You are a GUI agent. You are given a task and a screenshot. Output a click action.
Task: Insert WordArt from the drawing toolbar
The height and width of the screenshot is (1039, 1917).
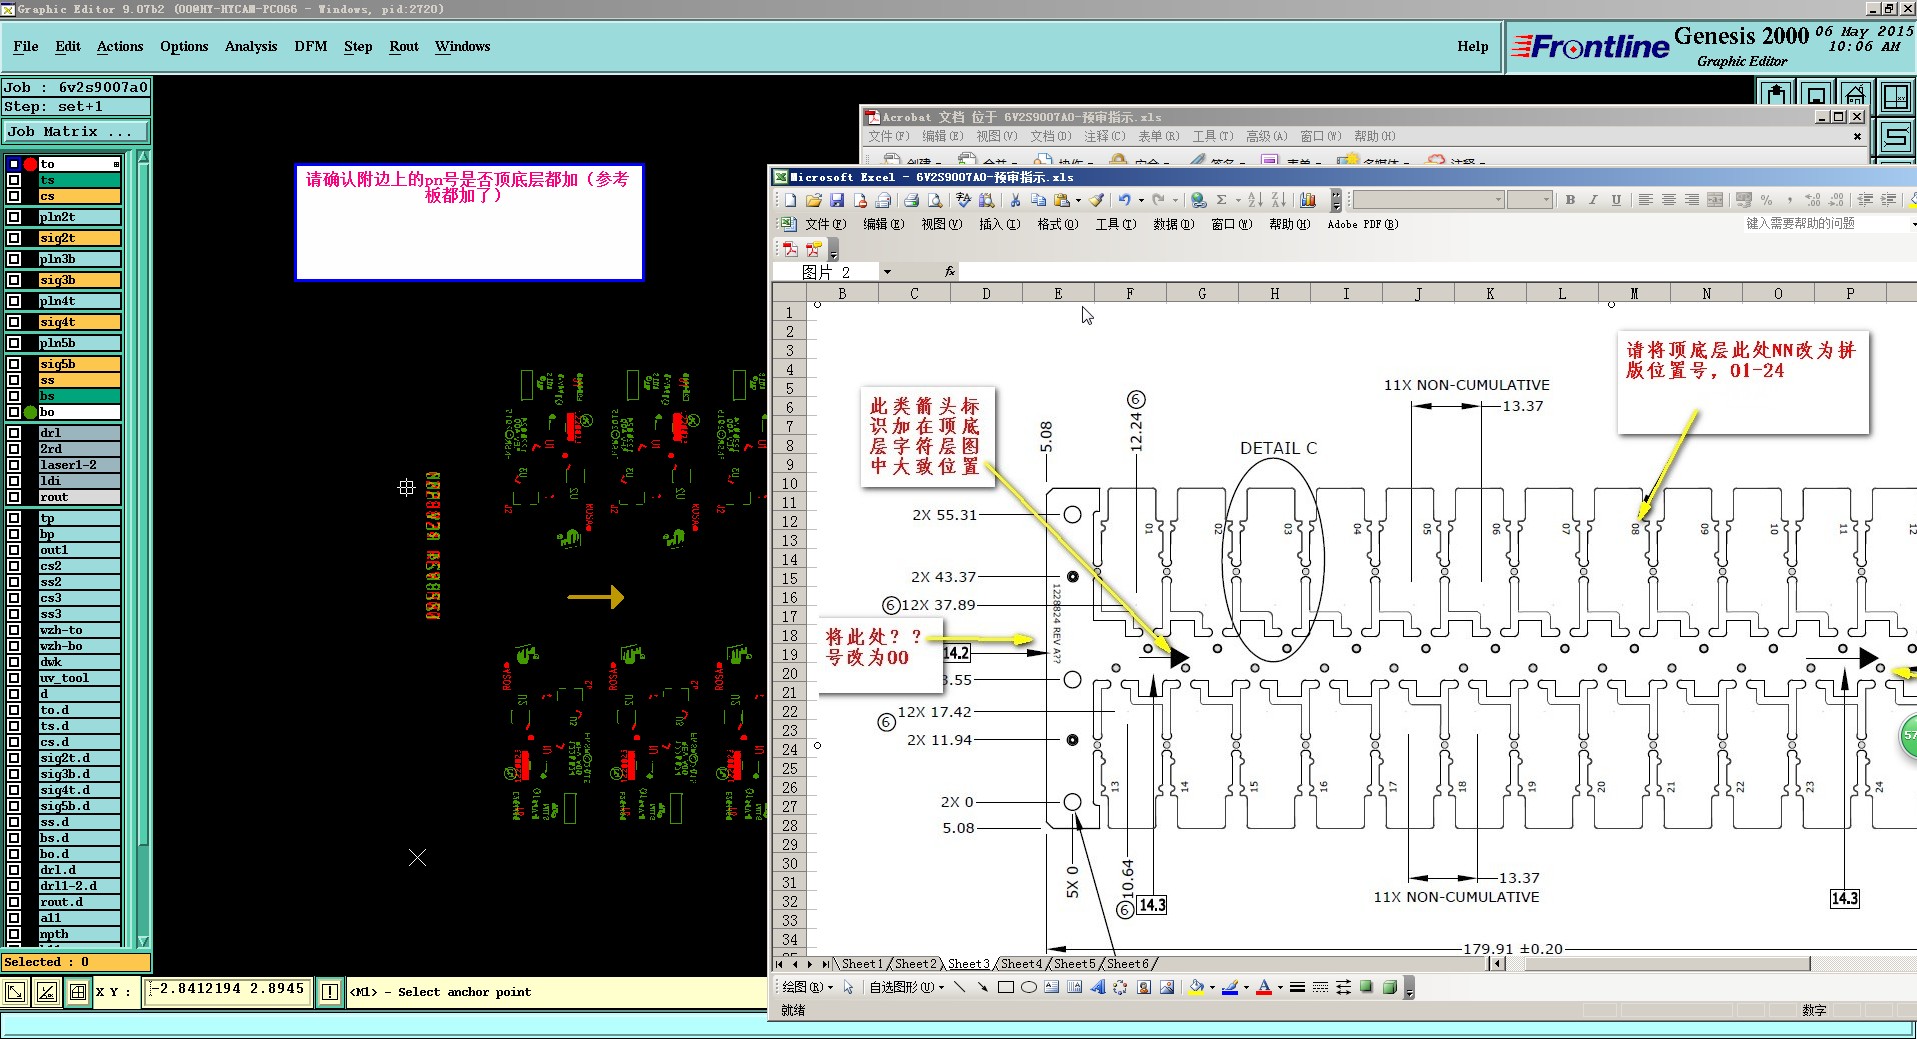tap(1098, 988)
